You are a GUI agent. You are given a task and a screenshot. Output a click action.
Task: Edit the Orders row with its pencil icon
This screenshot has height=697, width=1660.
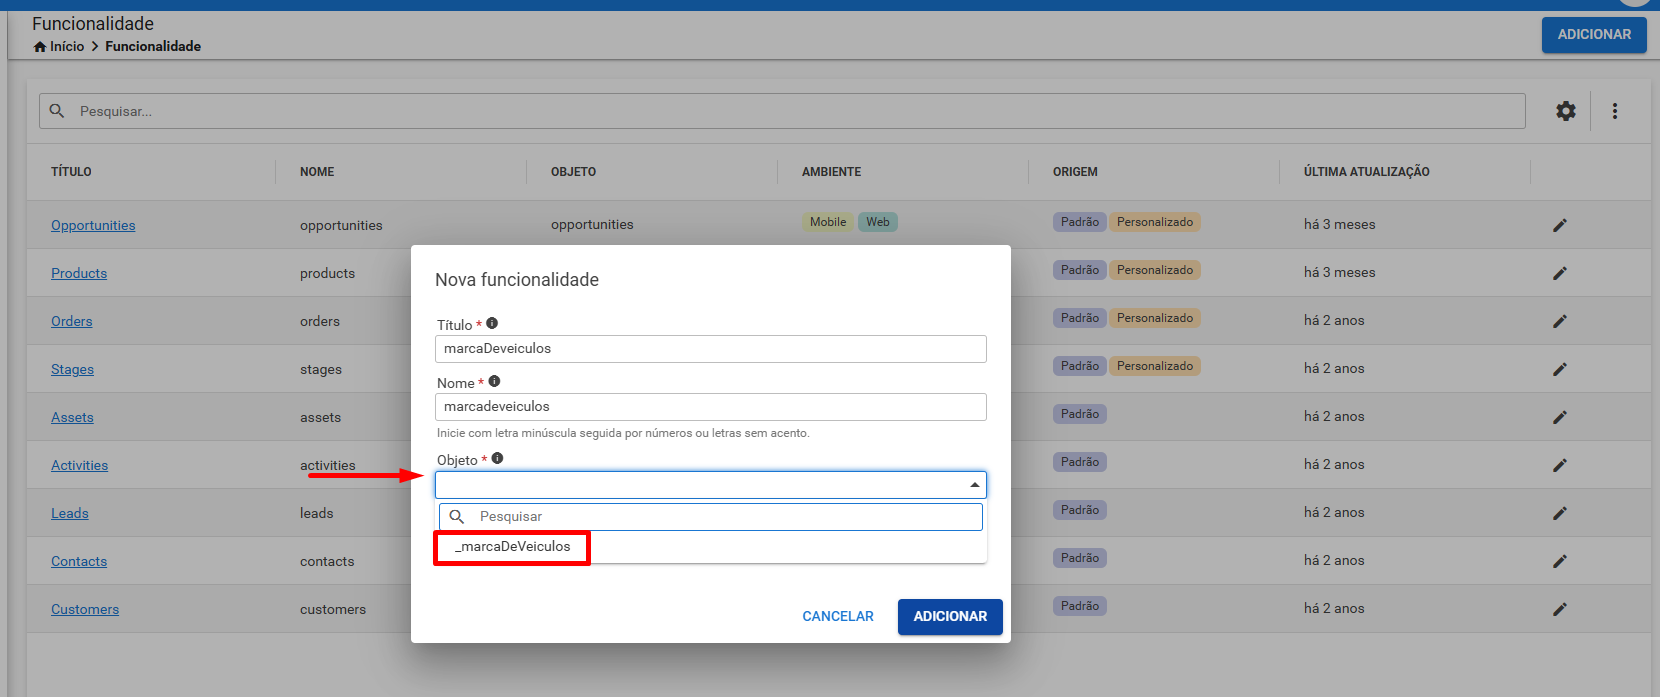[x=1560, y=321]
